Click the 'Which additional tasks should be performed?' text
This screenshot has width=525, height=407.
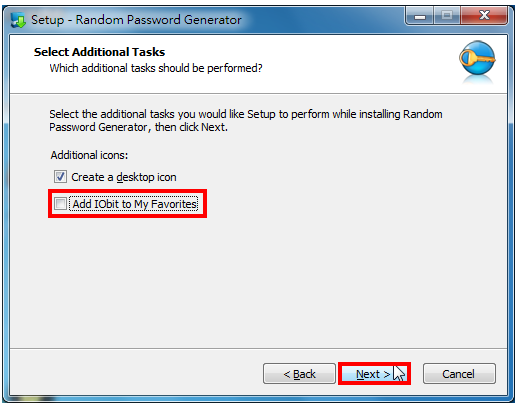156,68
